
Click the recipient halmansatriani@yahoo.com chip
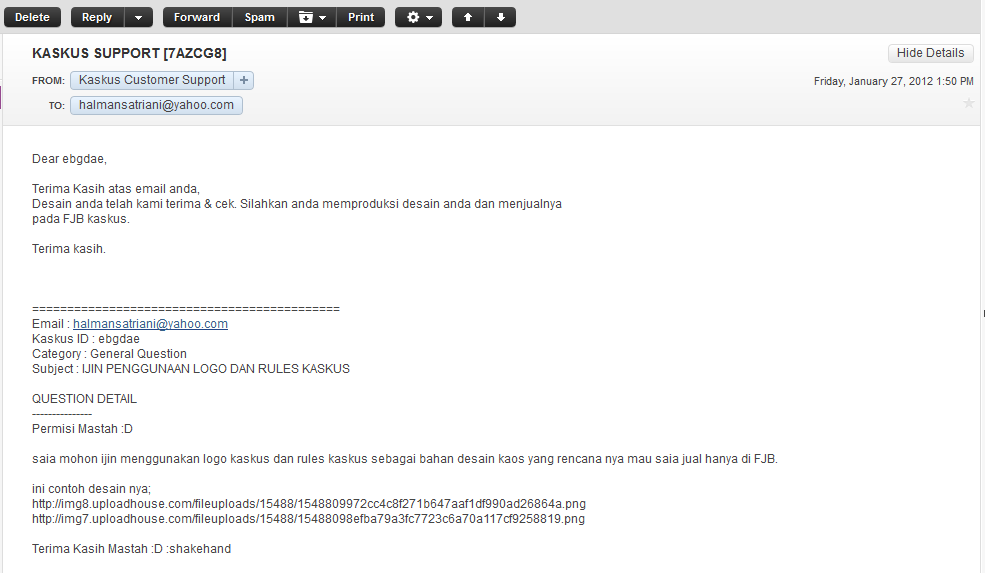(x=156, y=105)
